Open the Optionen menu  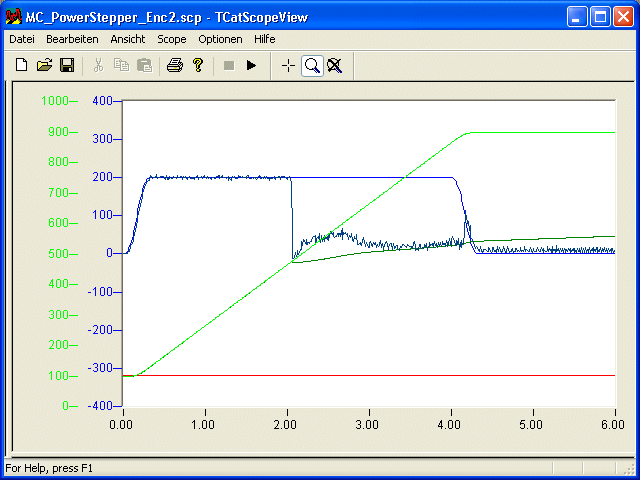click(220, 39)
